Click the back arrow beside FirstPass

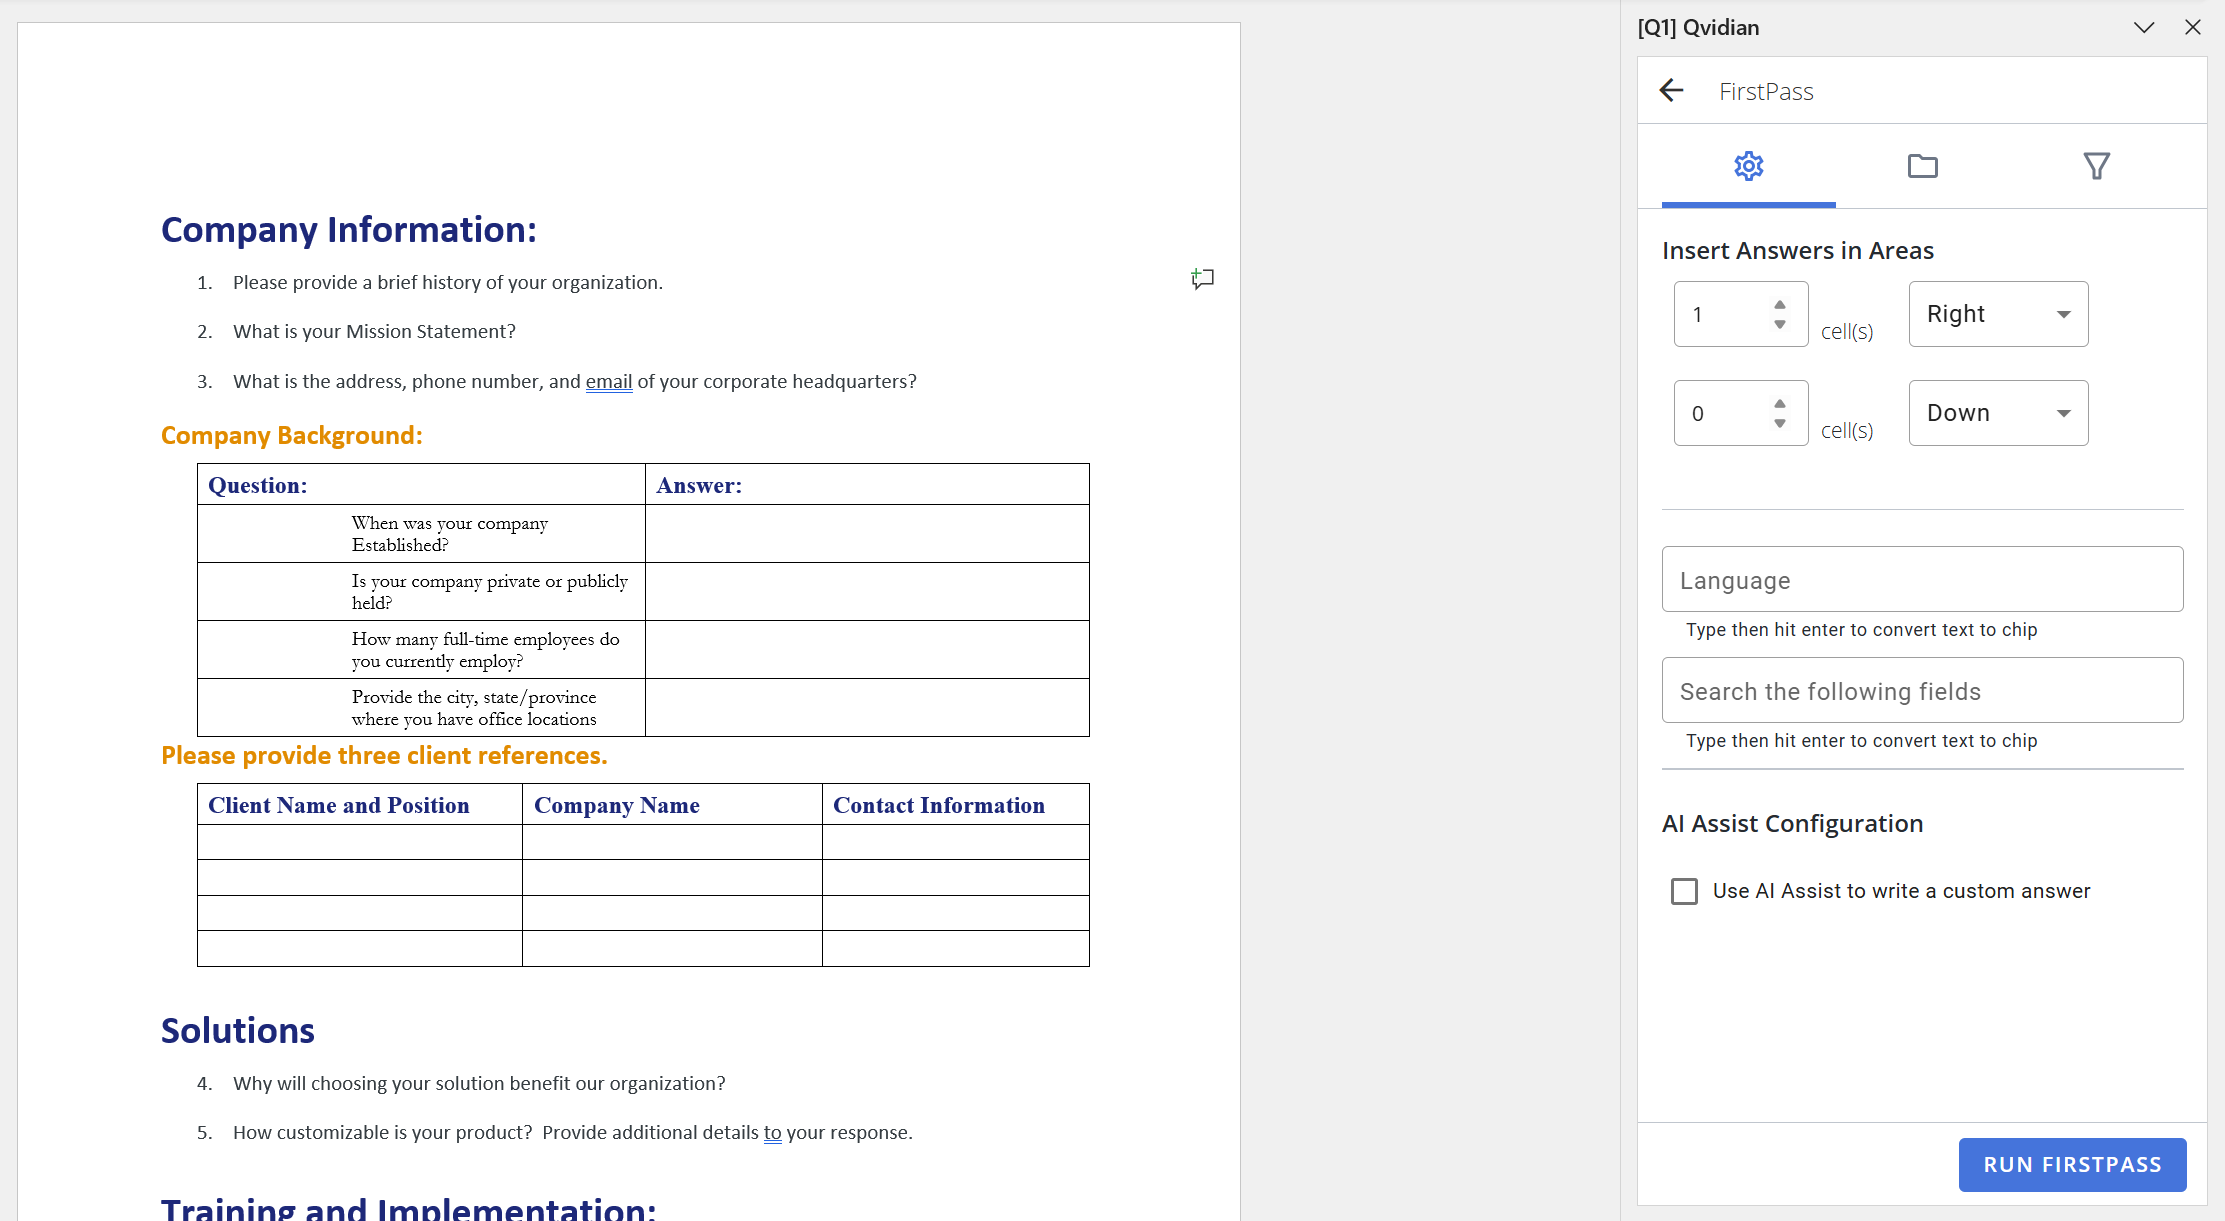click(1671, 91)
